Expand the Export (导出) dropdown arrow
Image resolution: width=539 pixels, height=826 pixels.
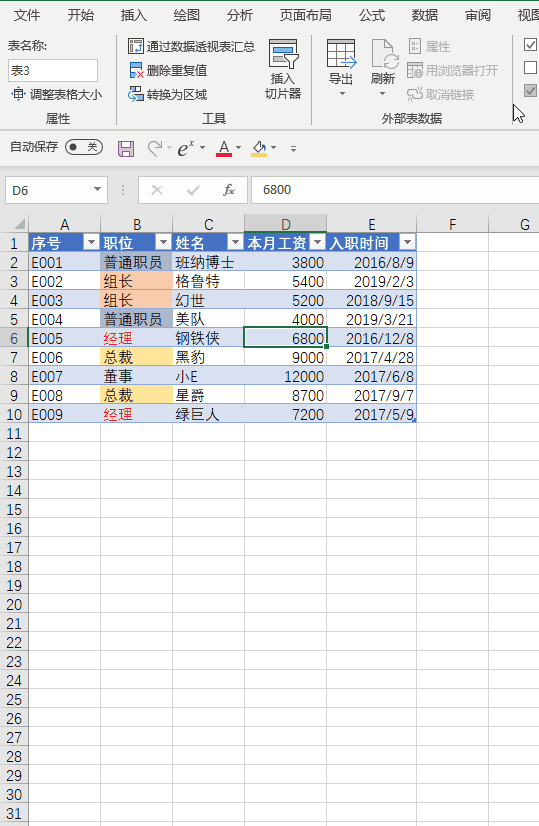point(342,94)
